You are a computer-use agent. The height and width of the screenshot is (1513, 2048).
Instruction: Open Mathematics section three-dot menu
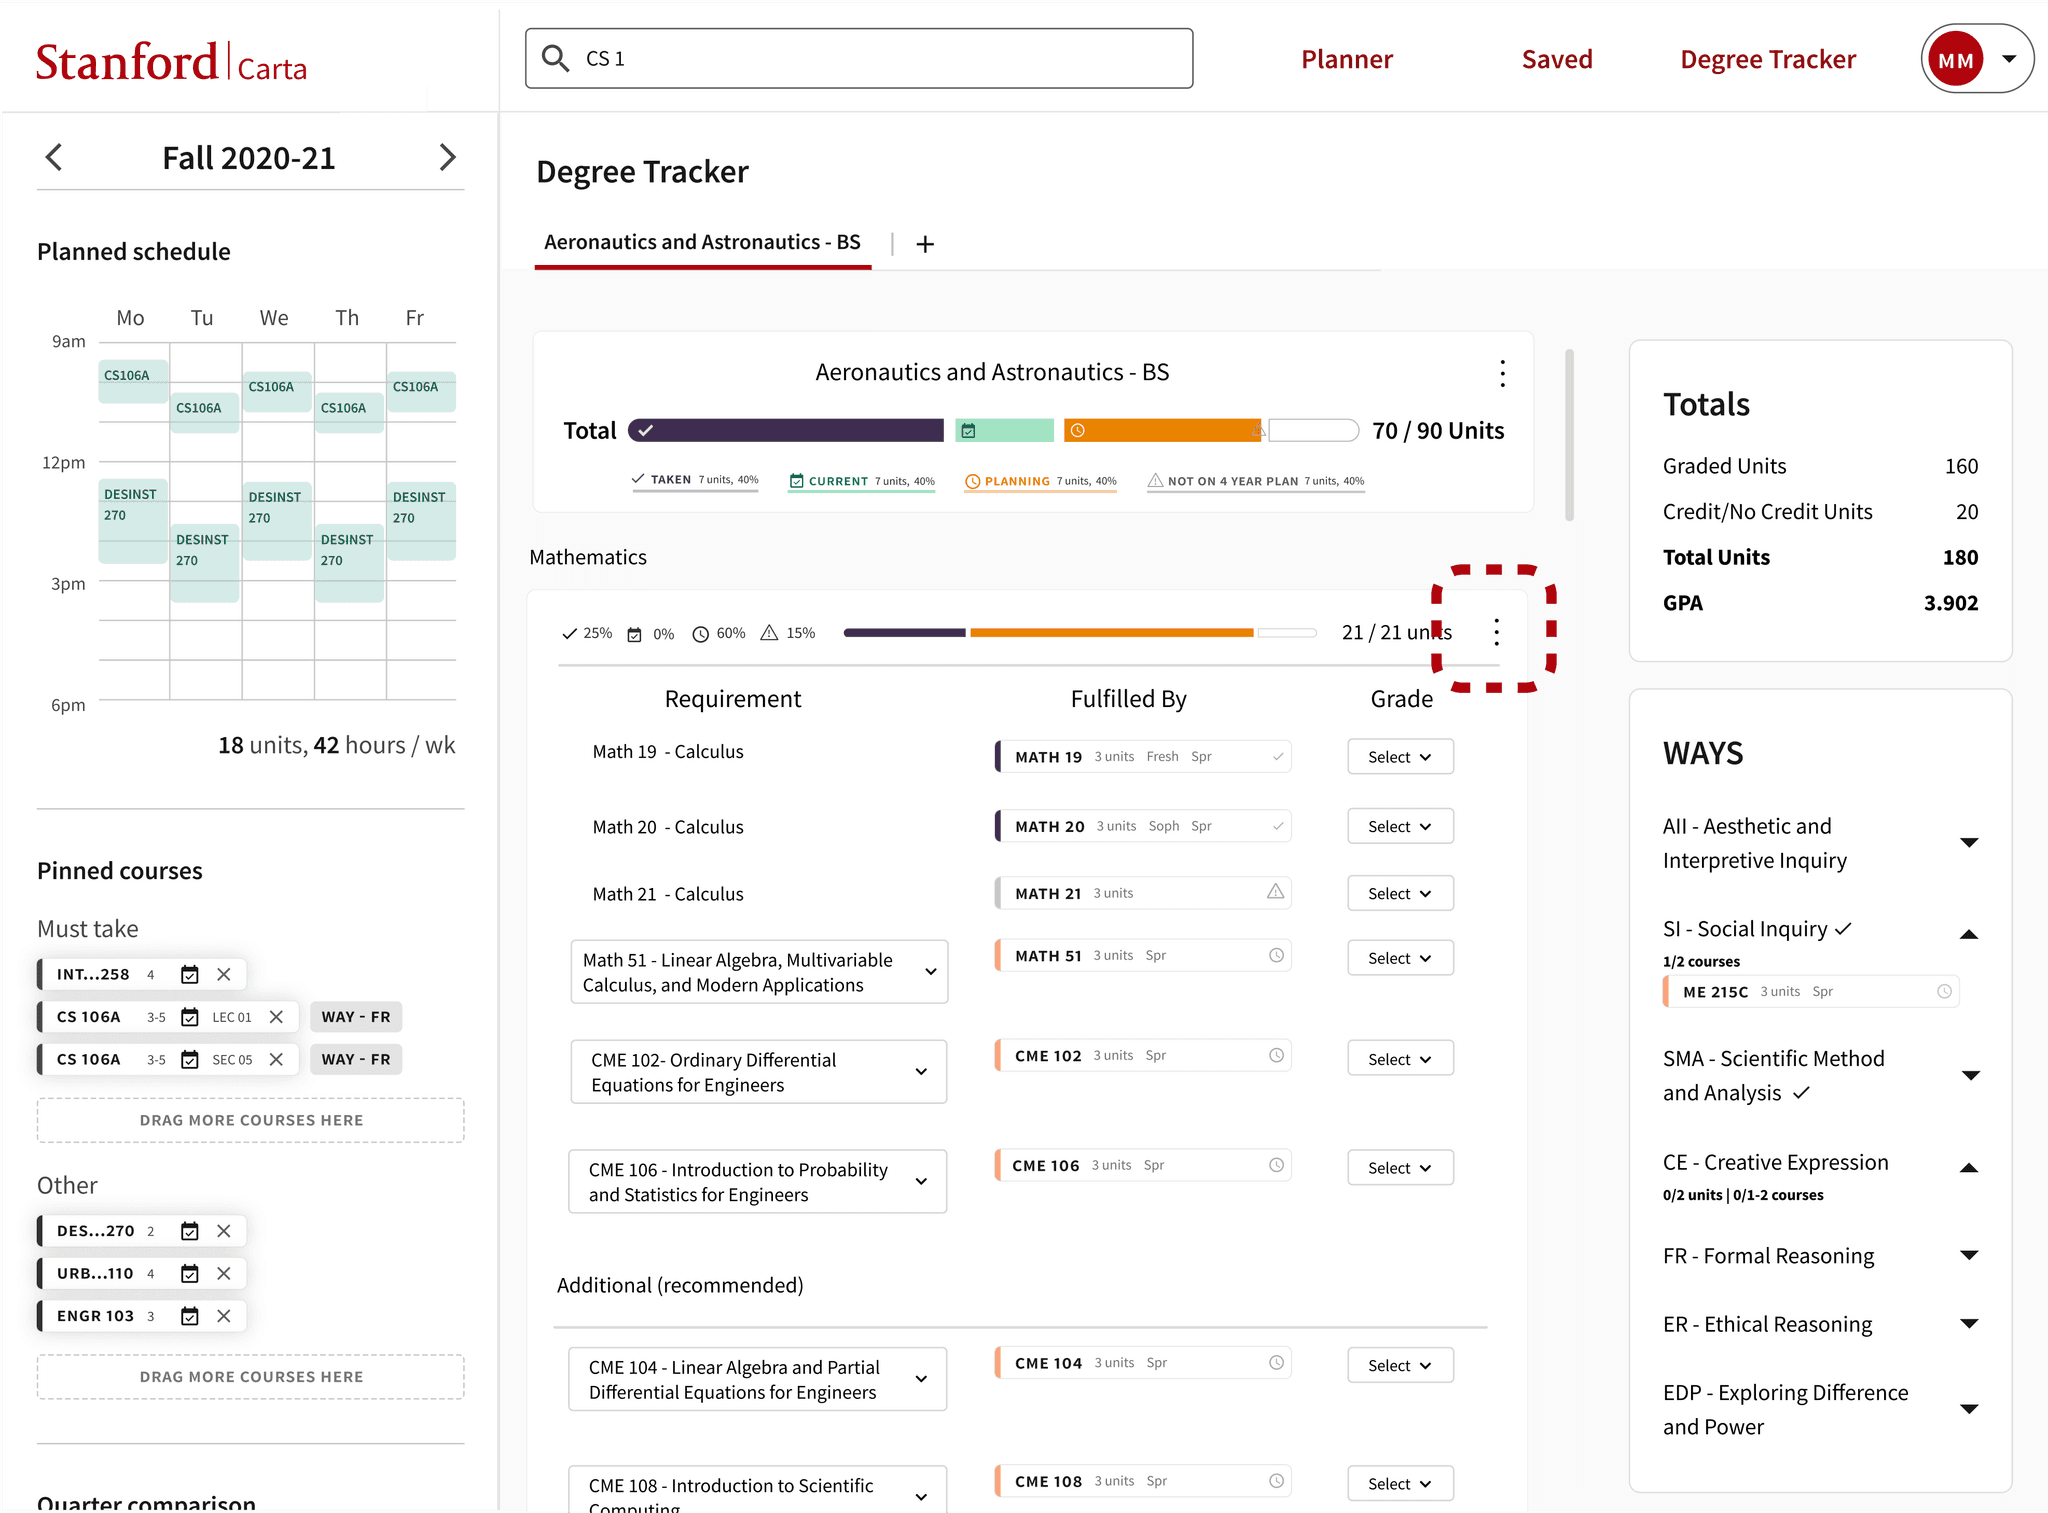pos(1496,631)
